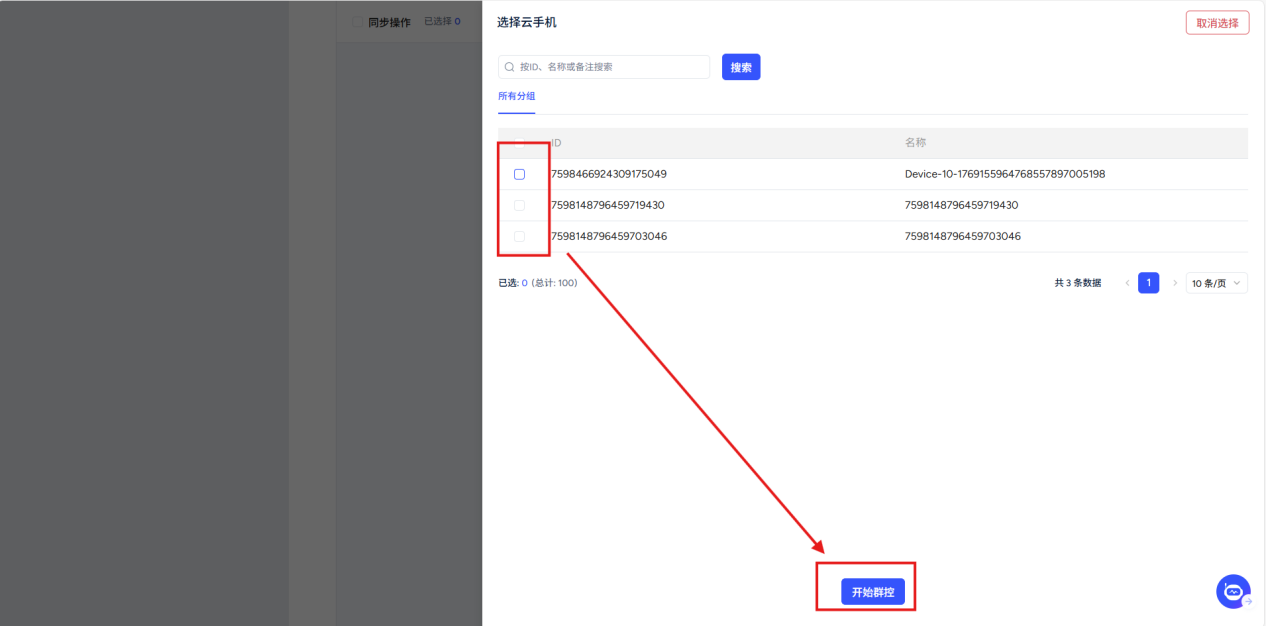Toggle the select-all checkbox in table header
Screen dimensions: 1266x626
(x=519, y=143)
